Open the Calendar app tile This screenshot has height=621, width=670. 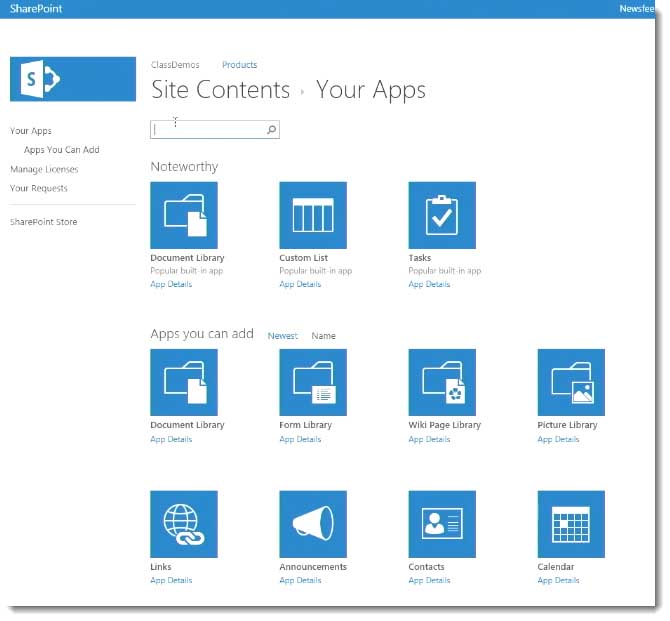pyautogui.click(x=571, y=524)
